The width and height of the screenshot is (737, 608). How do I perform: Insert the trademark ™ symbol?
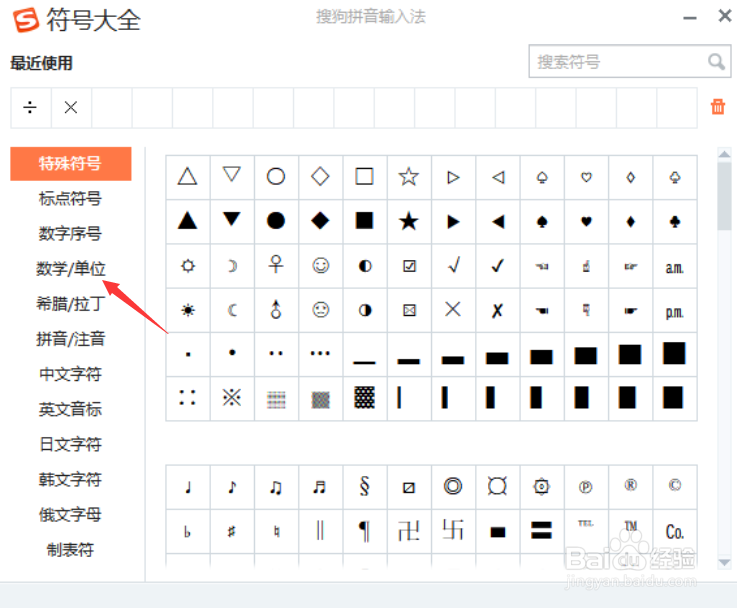point(630,531)
